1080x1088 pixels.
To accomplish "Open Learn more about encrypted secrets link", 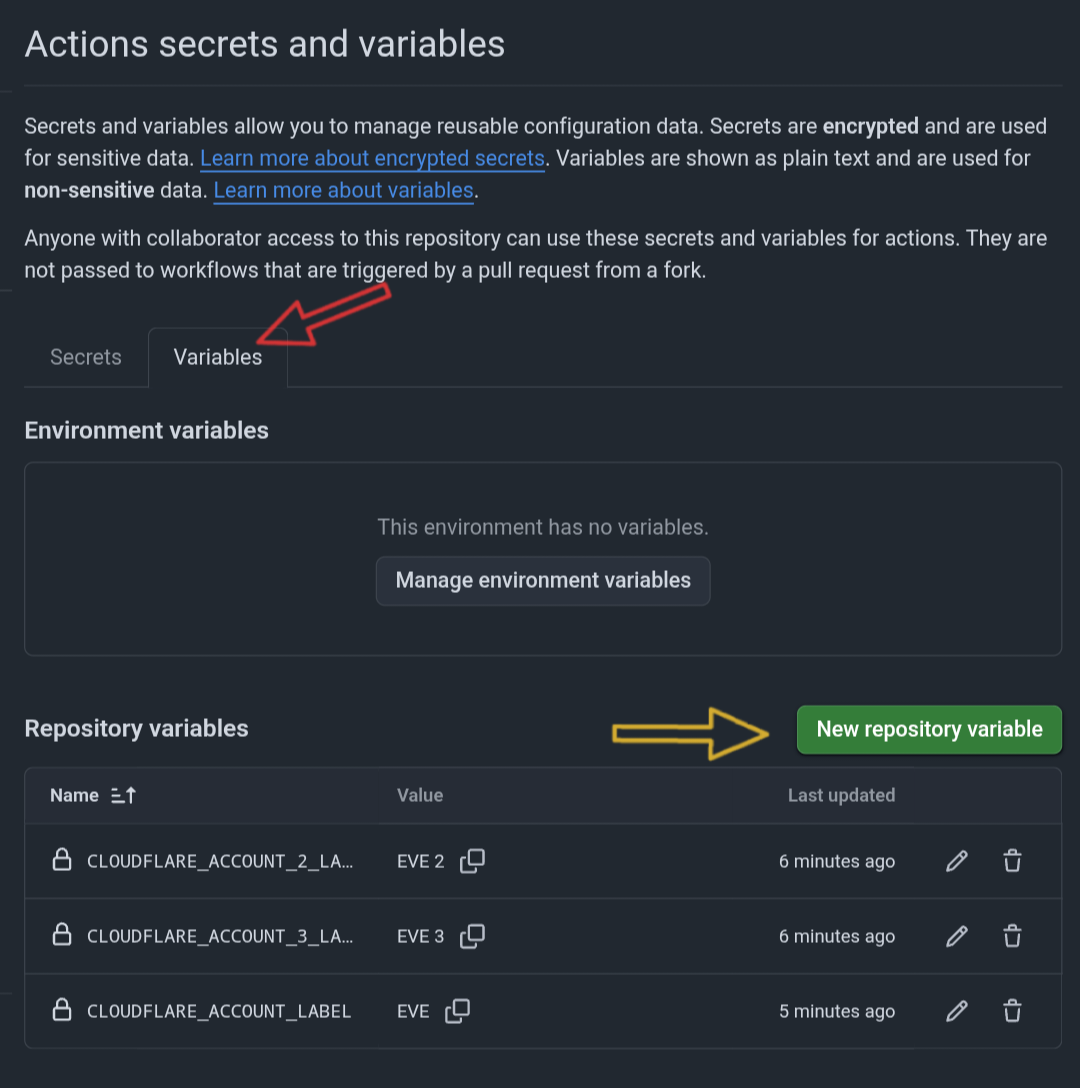I will [x=372, y=158].
